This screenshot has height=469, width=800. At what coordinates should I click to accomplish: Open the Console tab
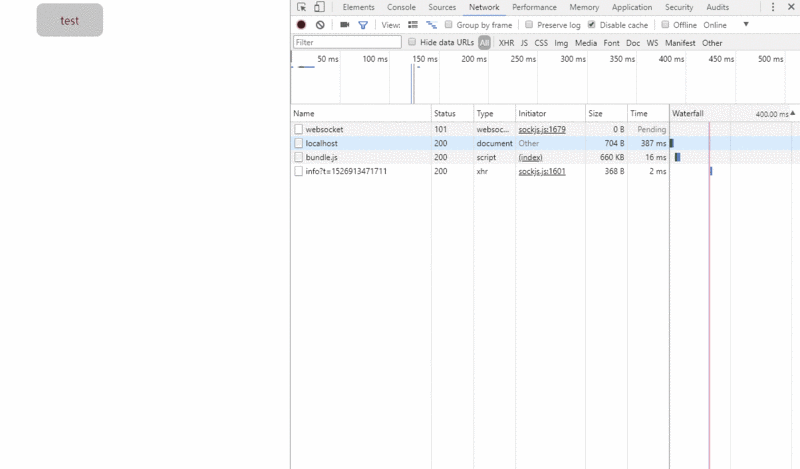[401, 7]
